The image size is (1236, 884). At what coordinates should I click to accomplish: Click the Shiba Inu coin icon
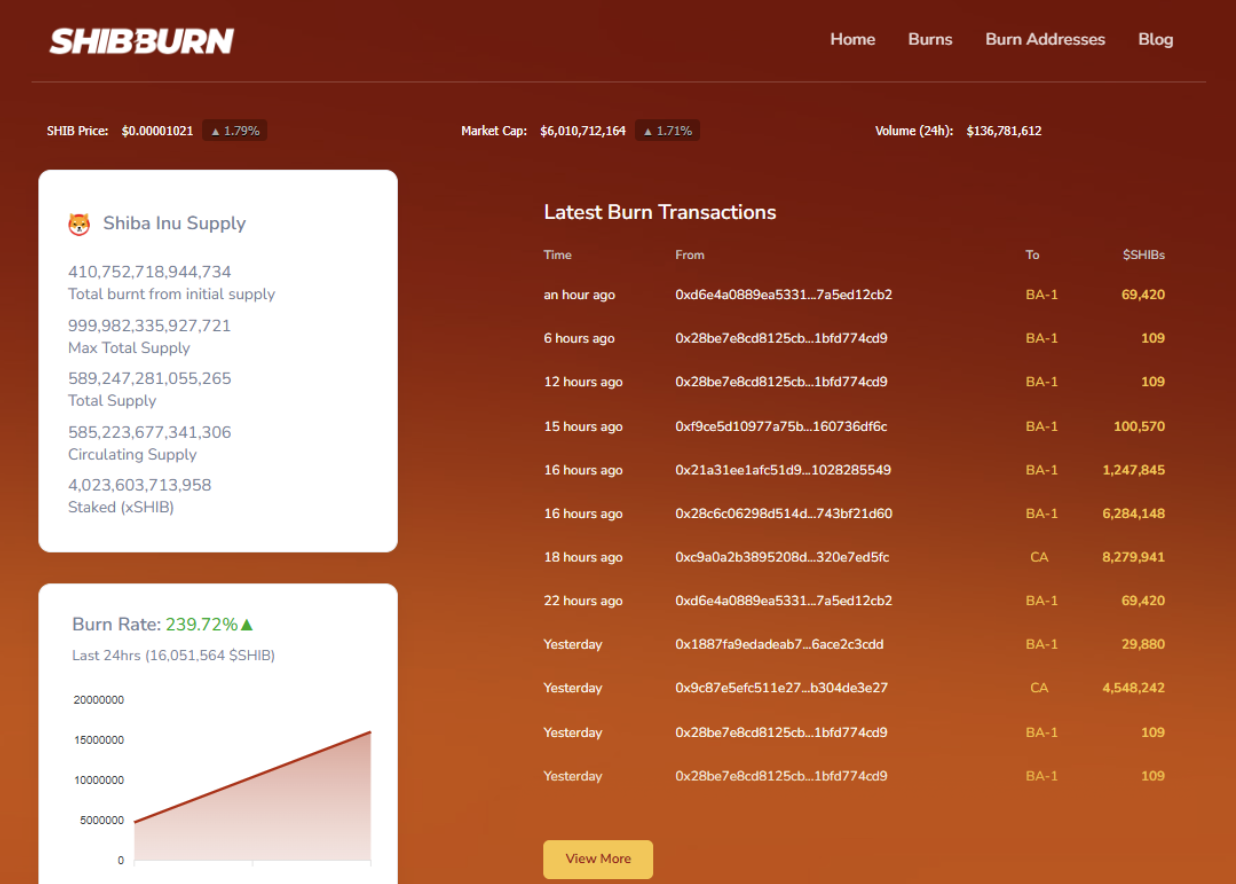tap(79, 224)
